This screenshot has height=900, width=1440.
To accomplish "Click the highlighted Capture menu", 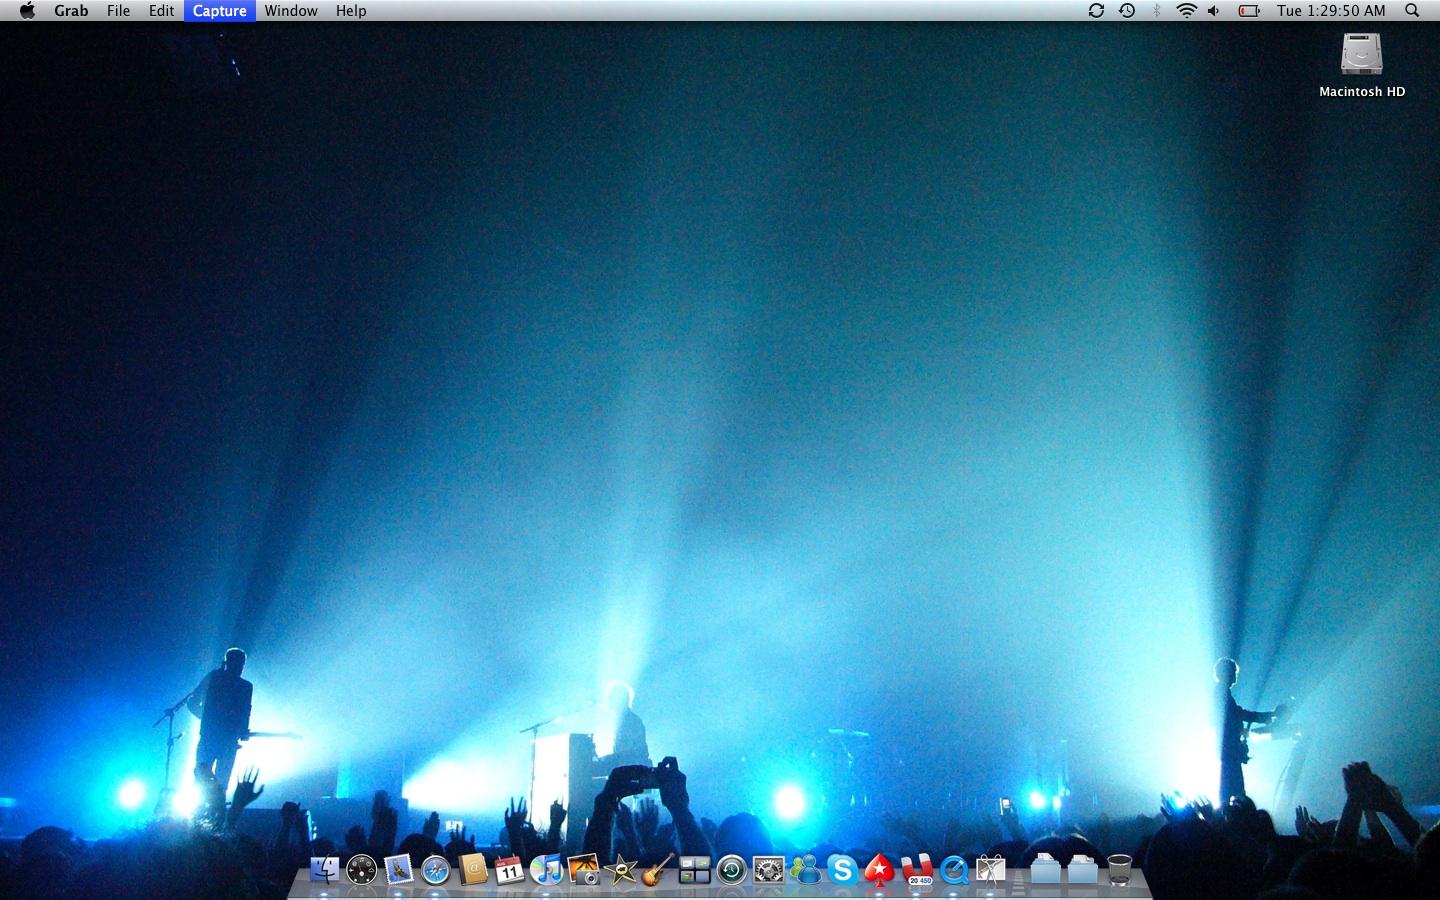I will pos(220,11).
